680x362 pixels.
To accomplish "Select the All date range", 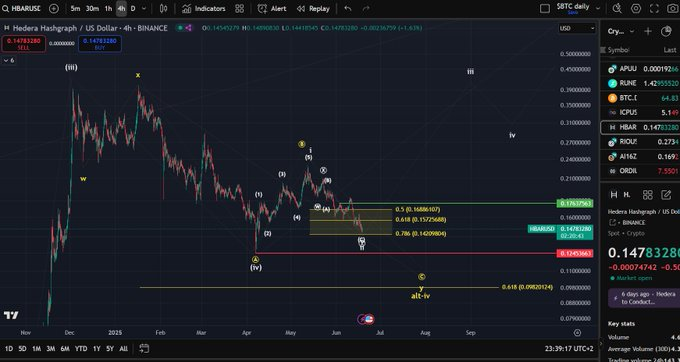I will coord(124,349).
